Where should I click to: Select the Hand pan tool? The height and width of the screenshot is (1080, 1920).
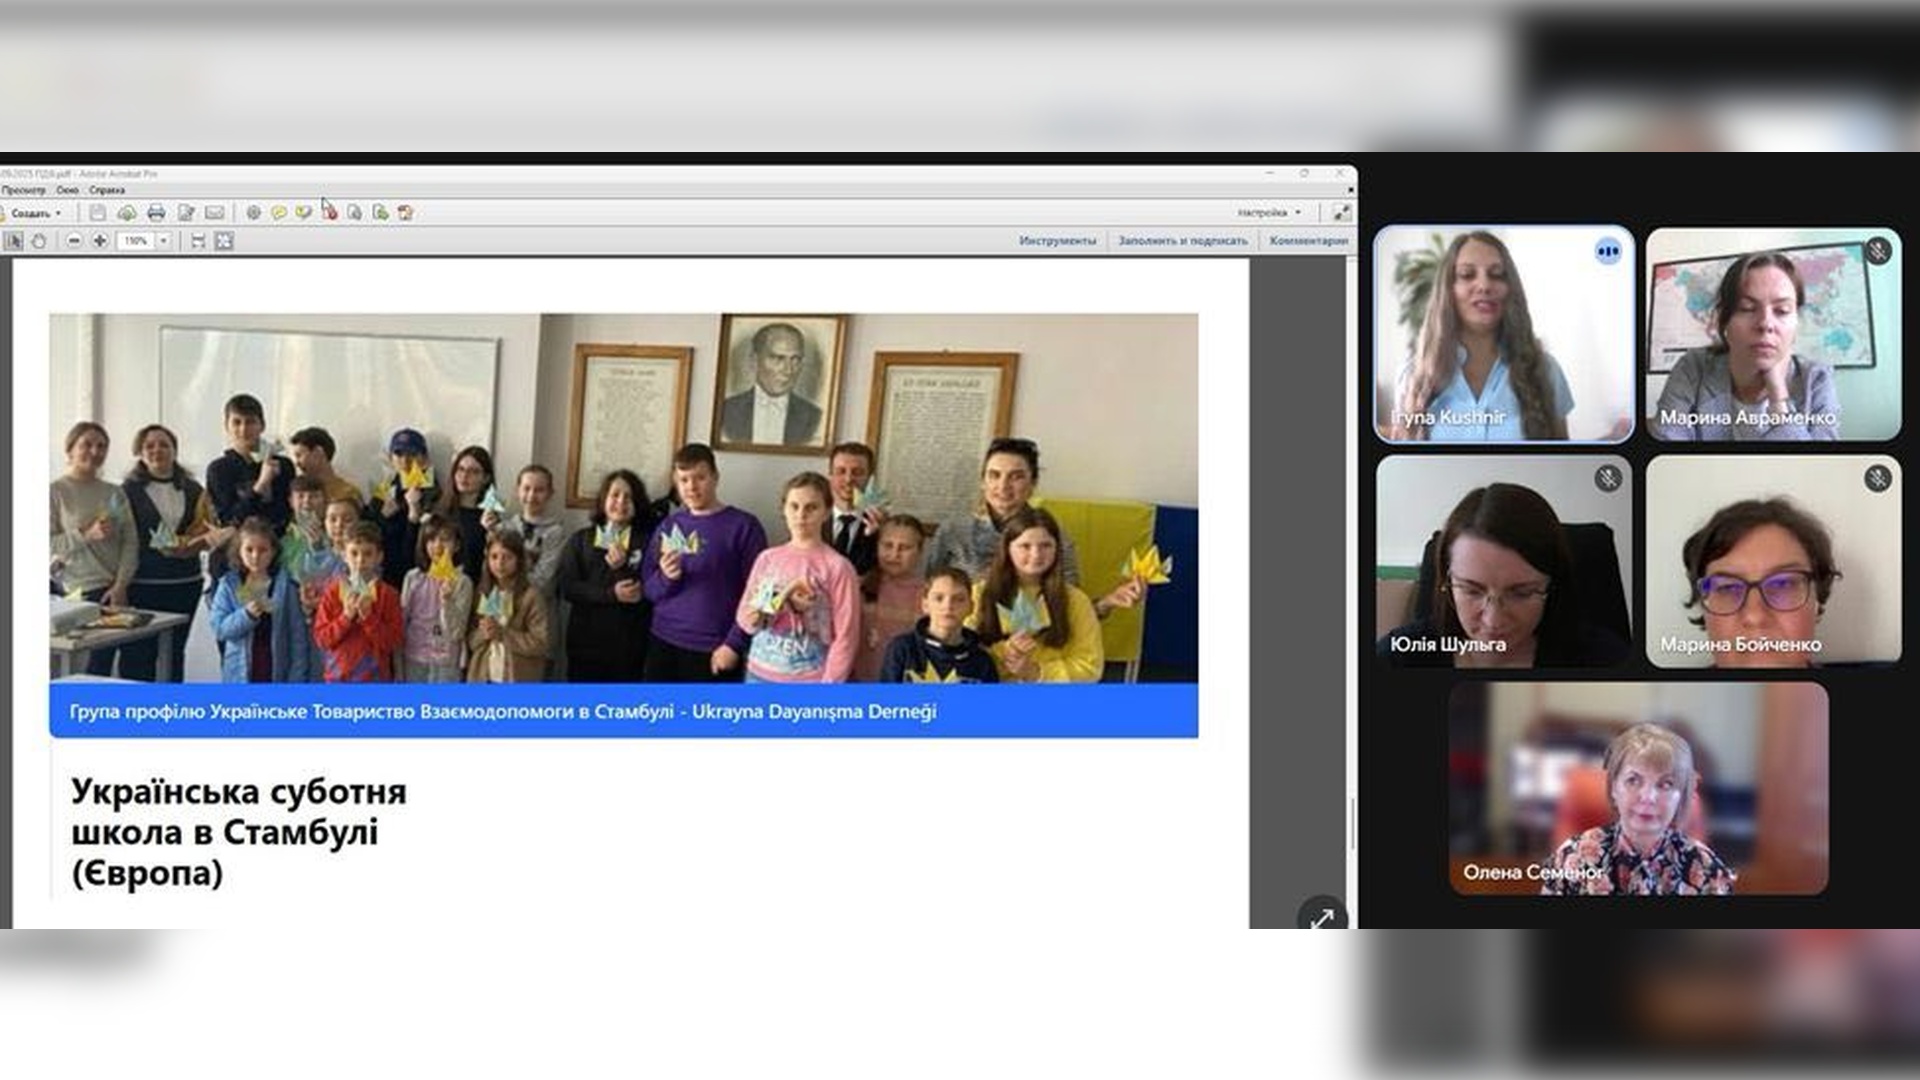coord(39,241)
